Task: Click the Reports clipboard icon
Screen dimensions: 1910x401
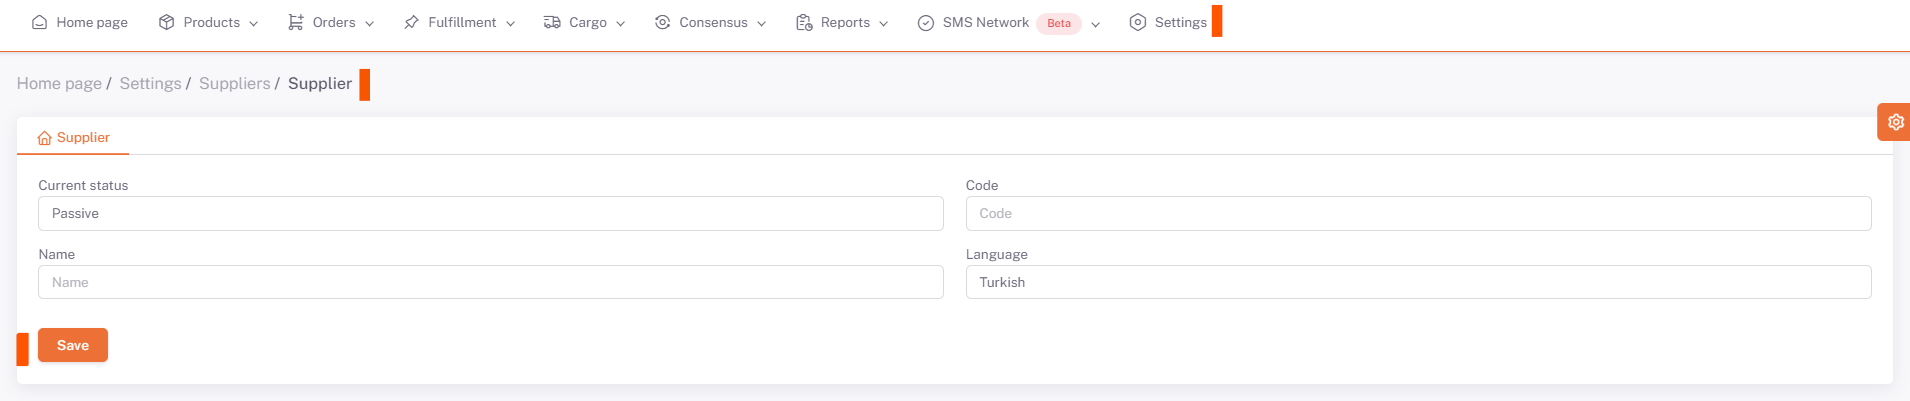Action: point(804,22)
